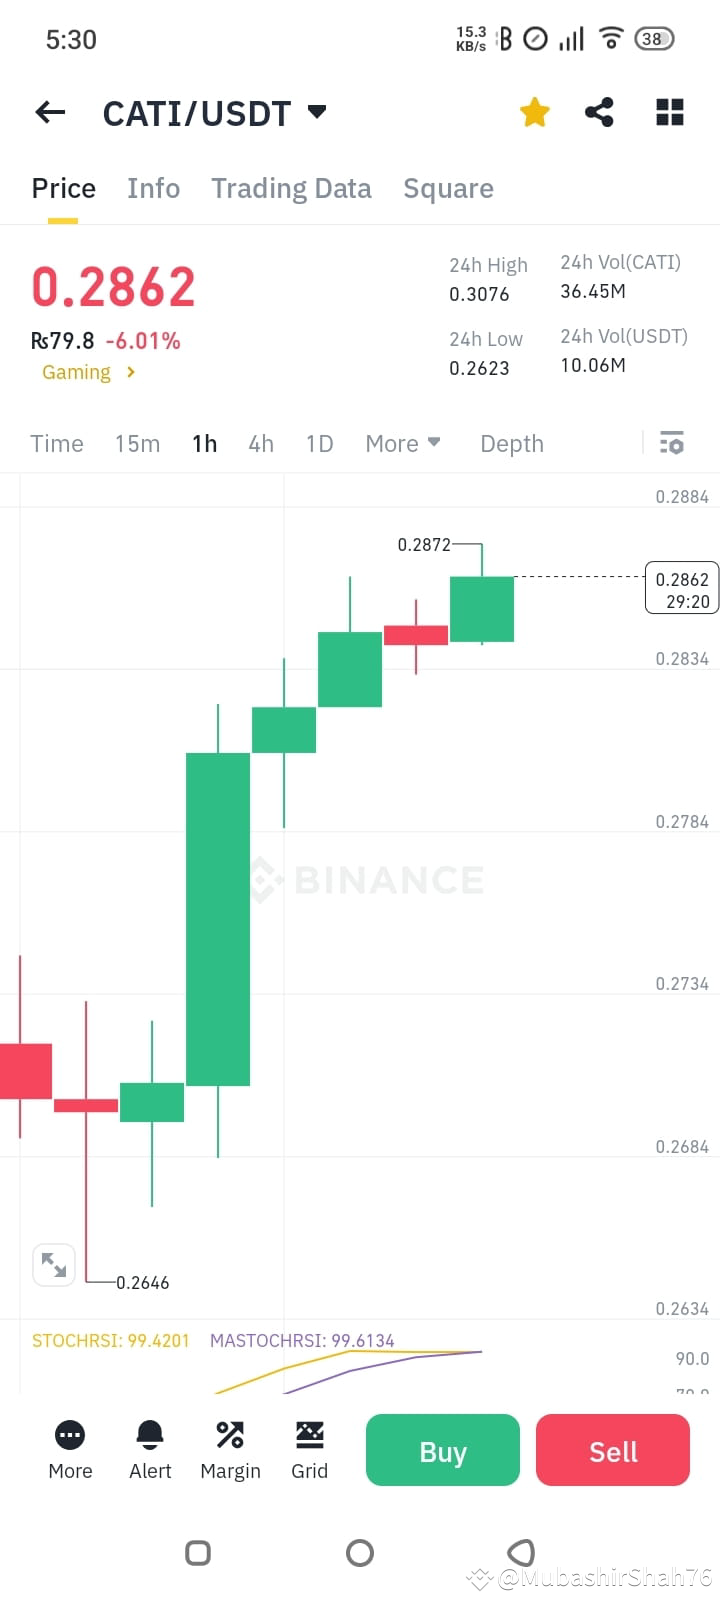Select the Margin percent icon
Screen dimensions: 720x1600
[230, 1434]
